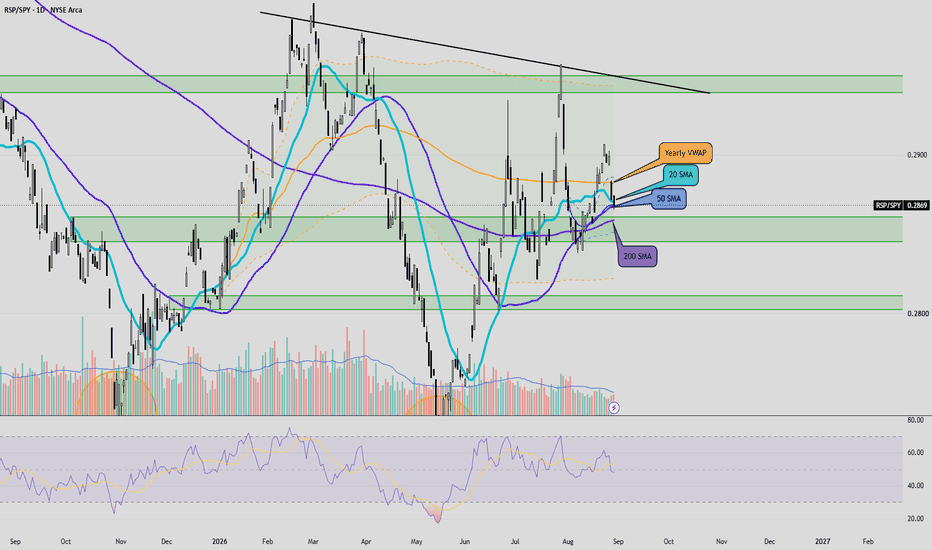
Task: Select the 20 SMA callout label
Action: pos(681,175)
